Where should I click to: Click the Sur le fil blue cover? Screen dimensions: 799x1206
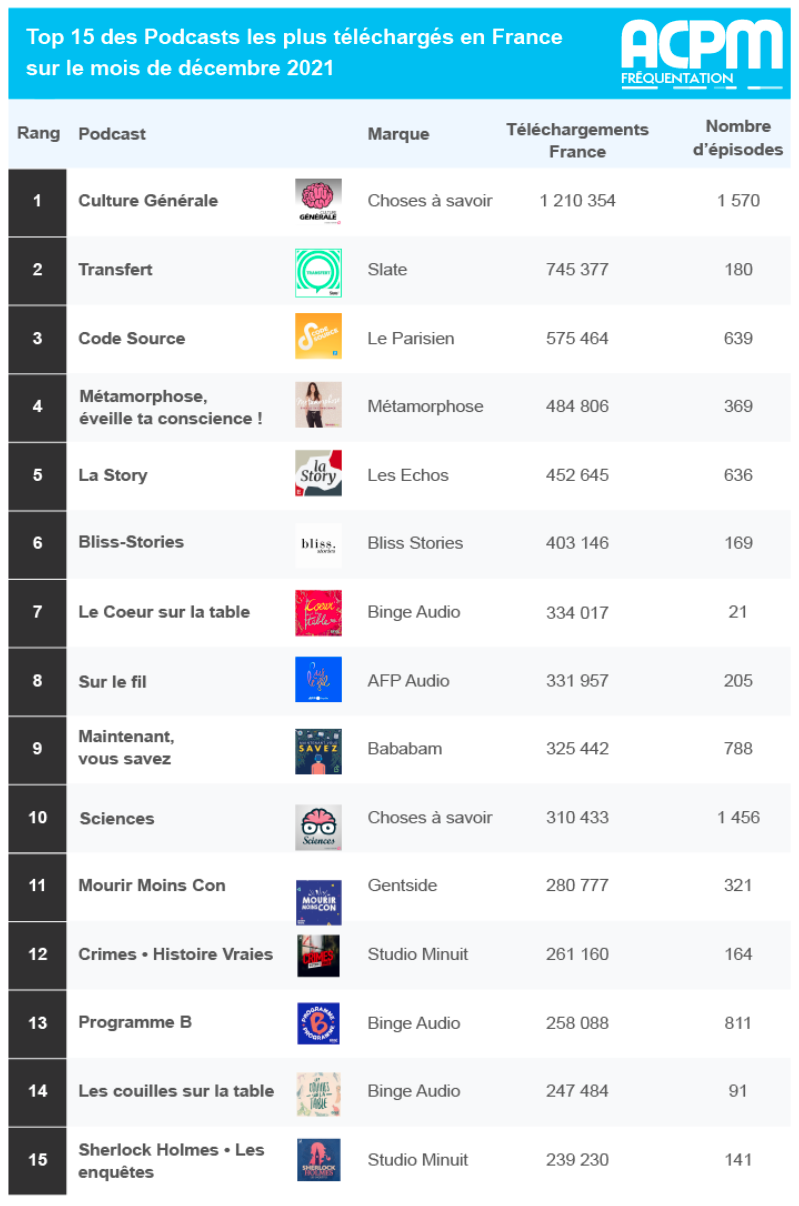click(x=318, y=680)
